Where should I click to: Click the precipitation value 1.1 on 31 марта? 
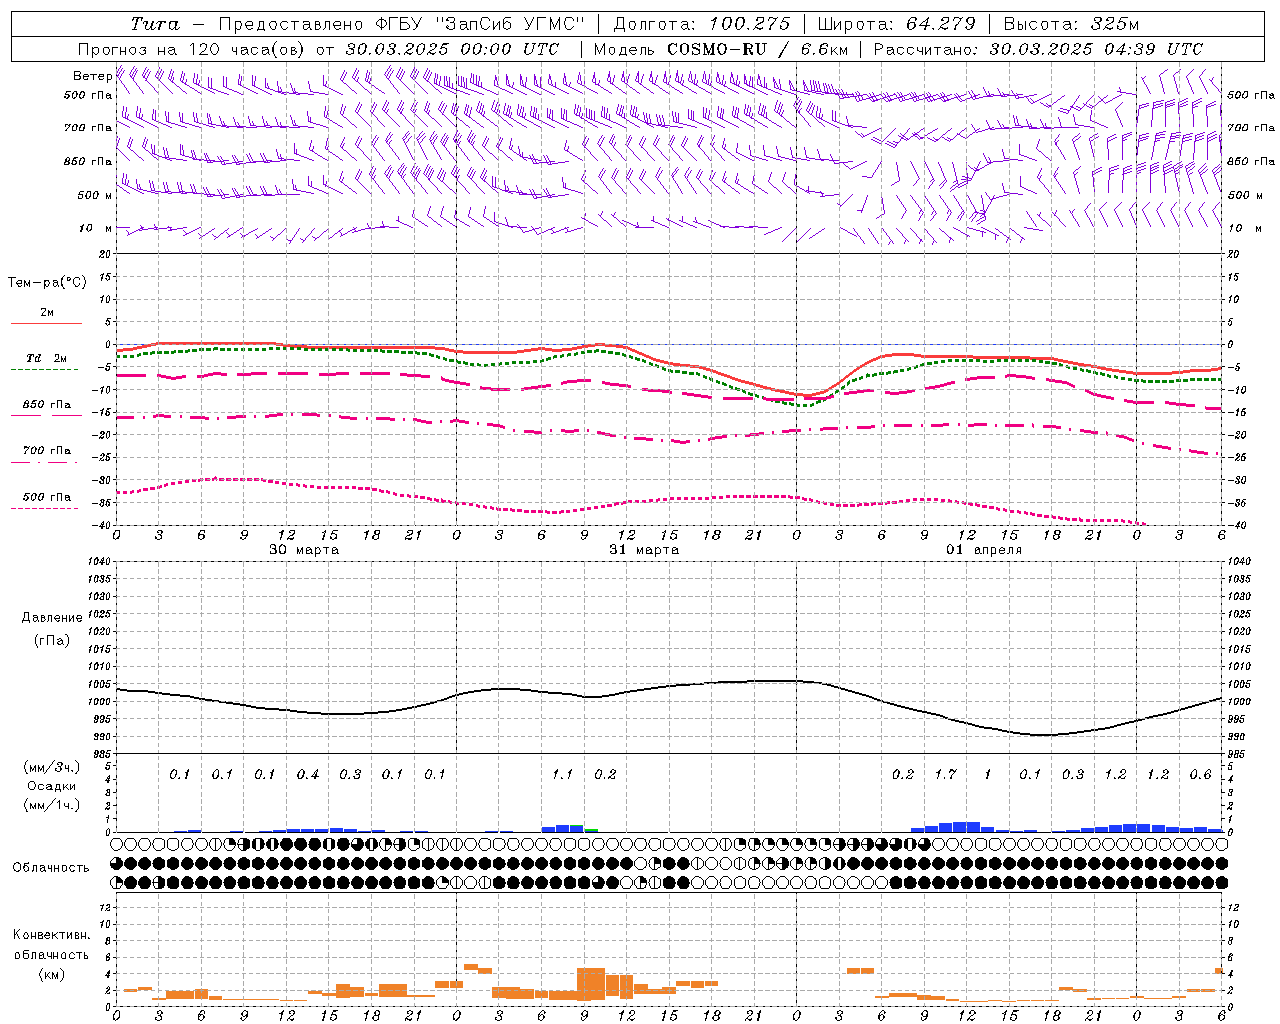(x=563, y=774)
